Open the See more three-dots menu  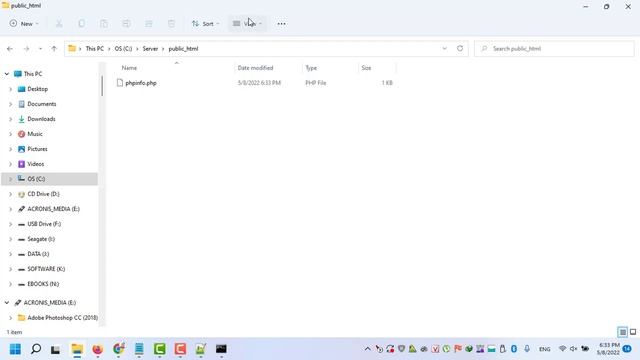pos(281,24)
